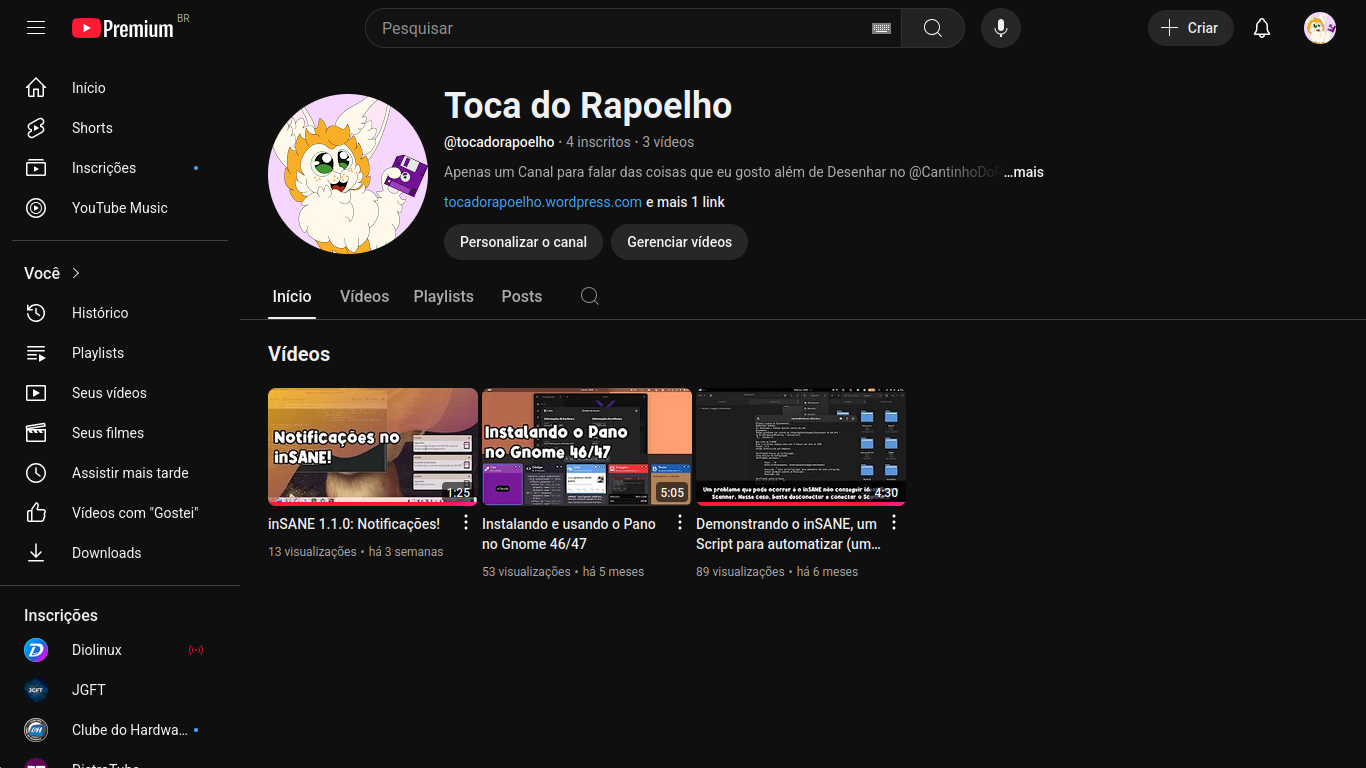Open the notifications bell

coord(1262,28)
